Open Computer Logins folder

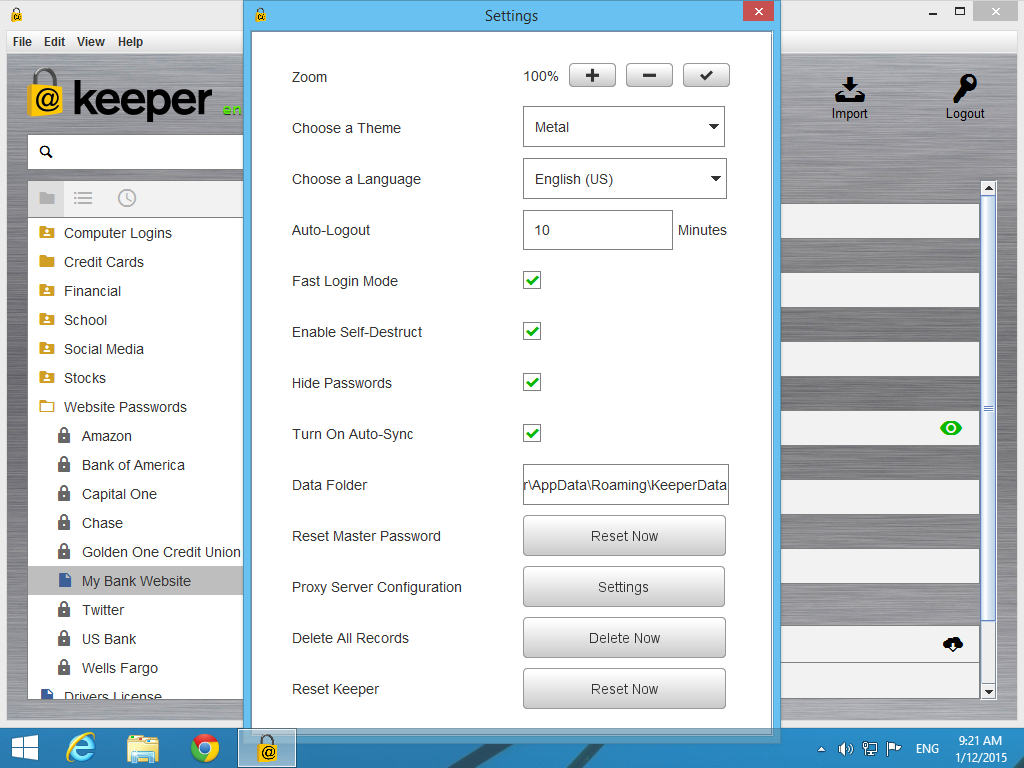point(118,233)
